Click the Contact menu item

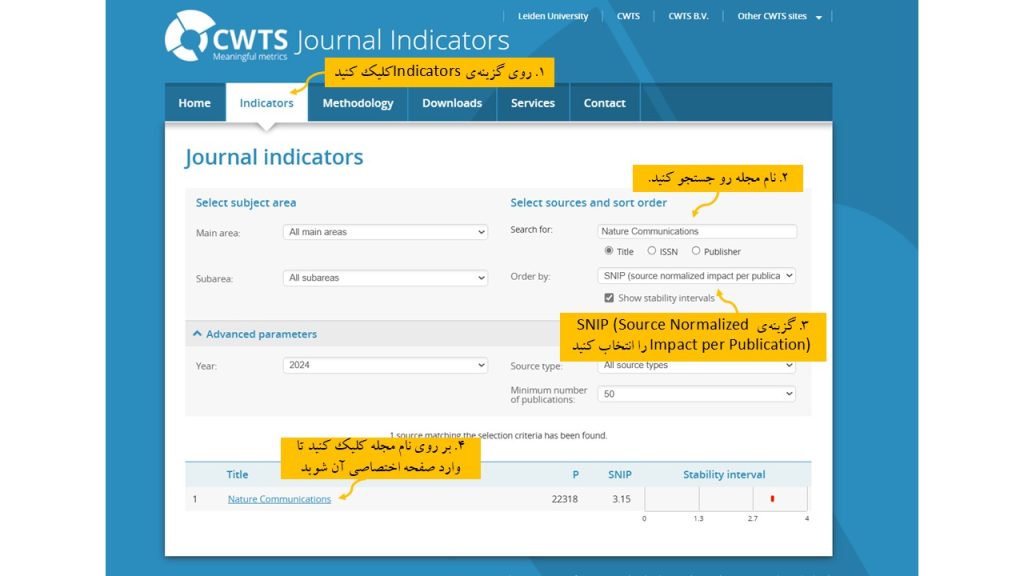click(604, 102)
